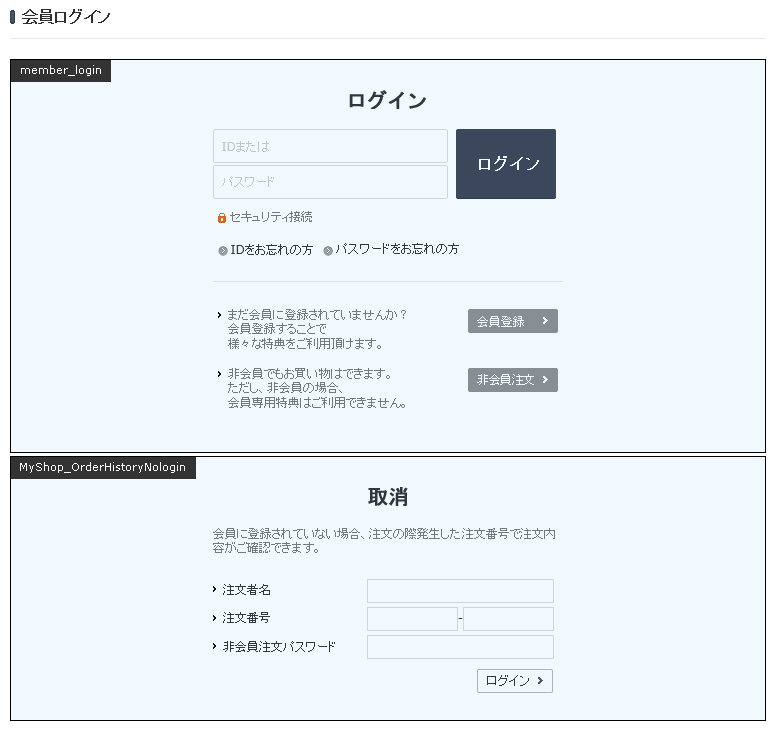Screen dimensions: 776x731
Task: Click the パスワード input field
Action: coord(330,182)
